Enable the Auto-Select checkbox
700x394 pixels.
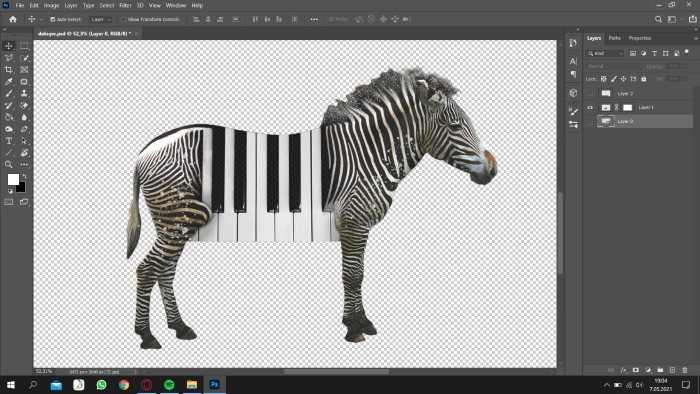pos(52,19)
